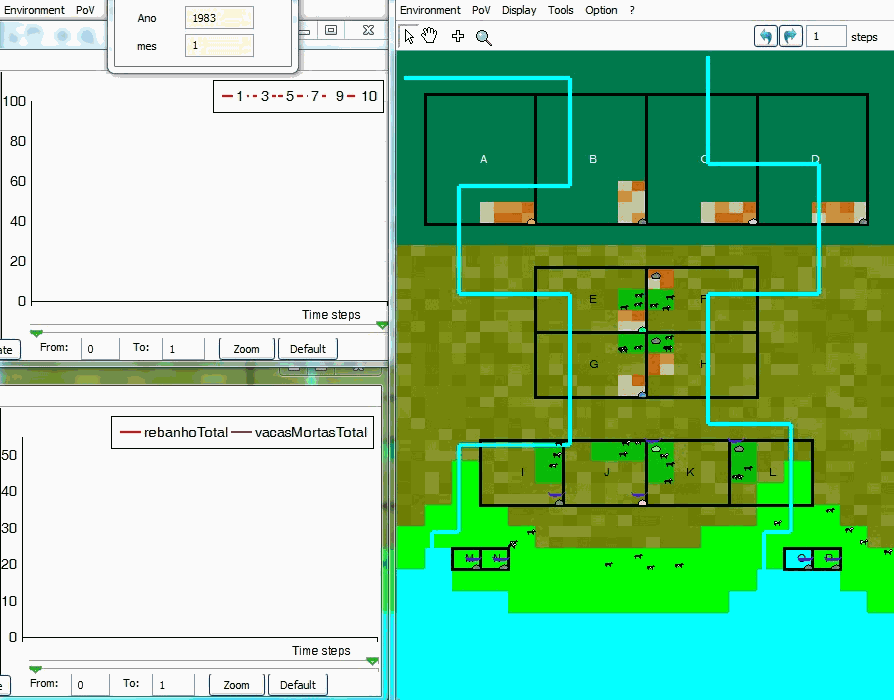Click the step back arrow icon

point(766,37)
